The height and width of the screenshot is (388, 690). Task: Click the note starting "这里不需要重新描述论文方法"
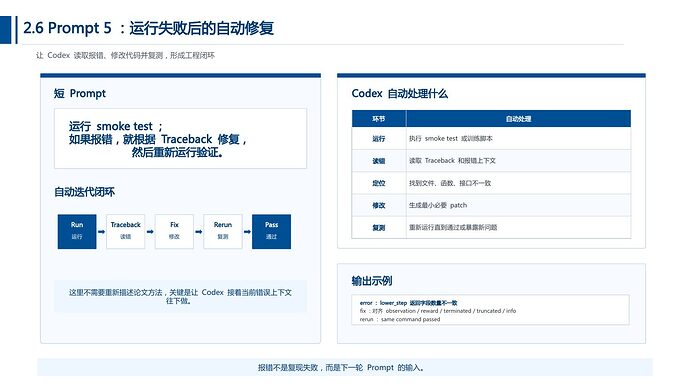(180, 296)
